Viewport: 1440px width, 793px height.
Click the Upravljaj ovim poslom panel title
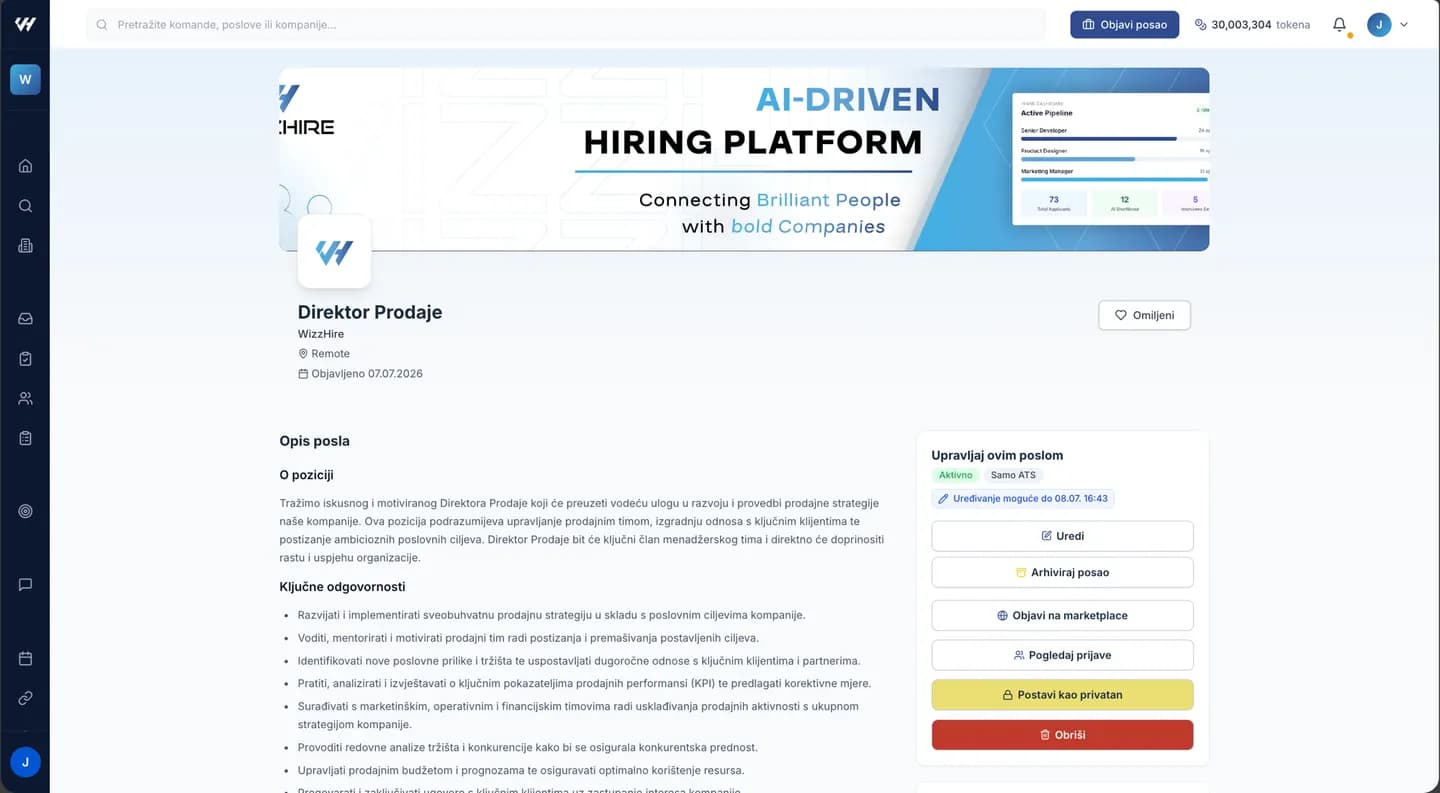click(x=997, y=455)
